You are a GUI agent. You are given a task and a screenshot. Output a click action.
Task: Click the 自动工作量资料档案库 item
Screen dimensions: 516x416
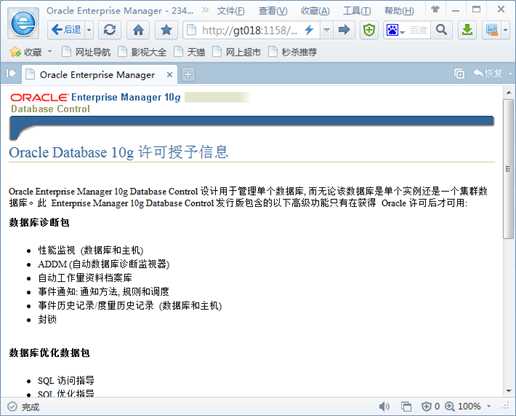85,278
